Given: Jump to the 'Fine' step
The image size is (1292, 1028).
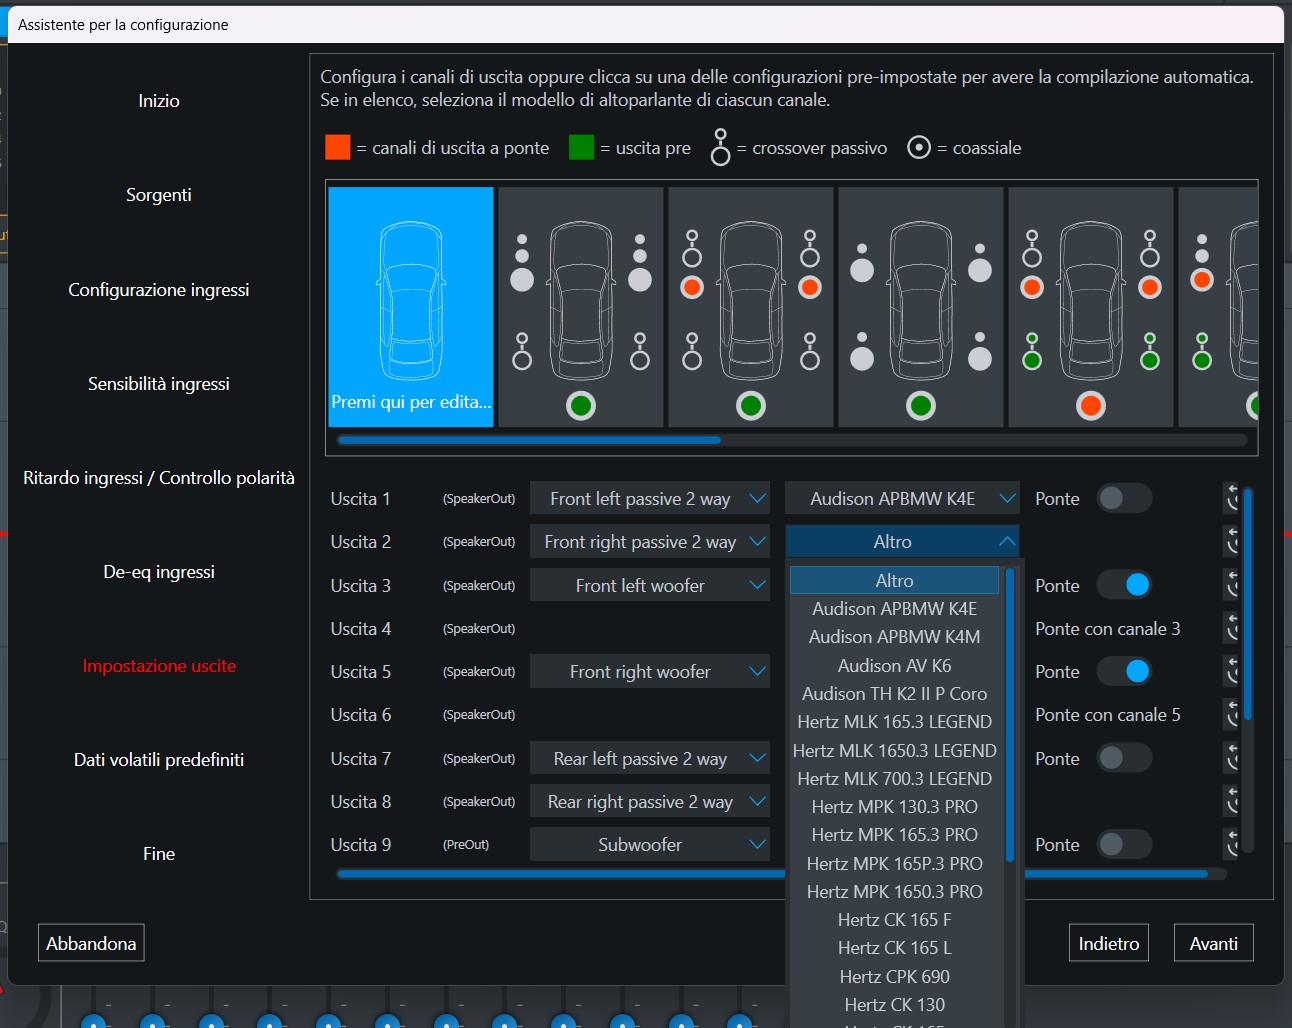Looking at the screenshot, I should [x=159, y=853].
